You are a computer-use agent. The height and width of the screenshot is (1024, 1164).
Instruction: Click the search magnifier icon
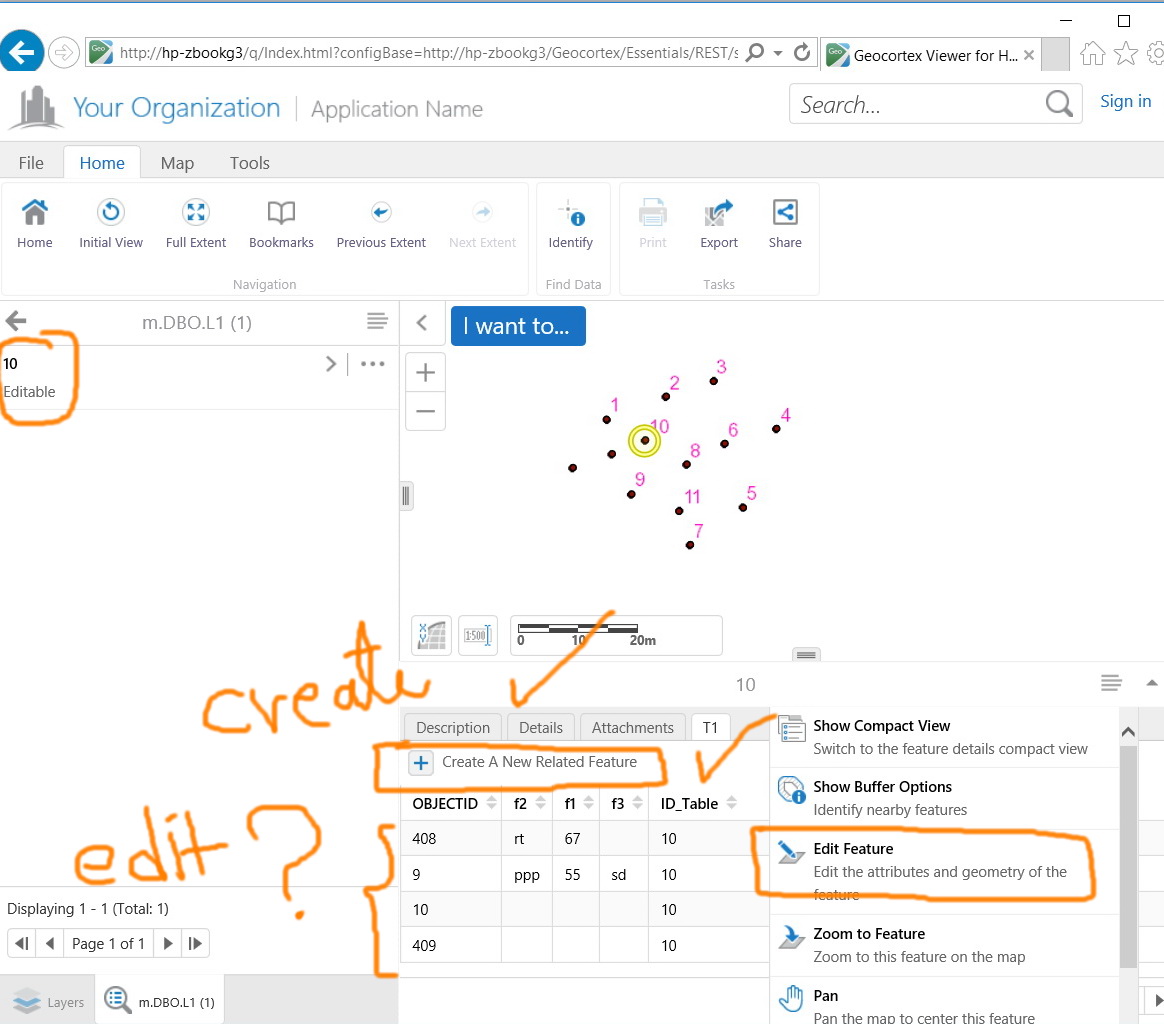click(1059, 103)
